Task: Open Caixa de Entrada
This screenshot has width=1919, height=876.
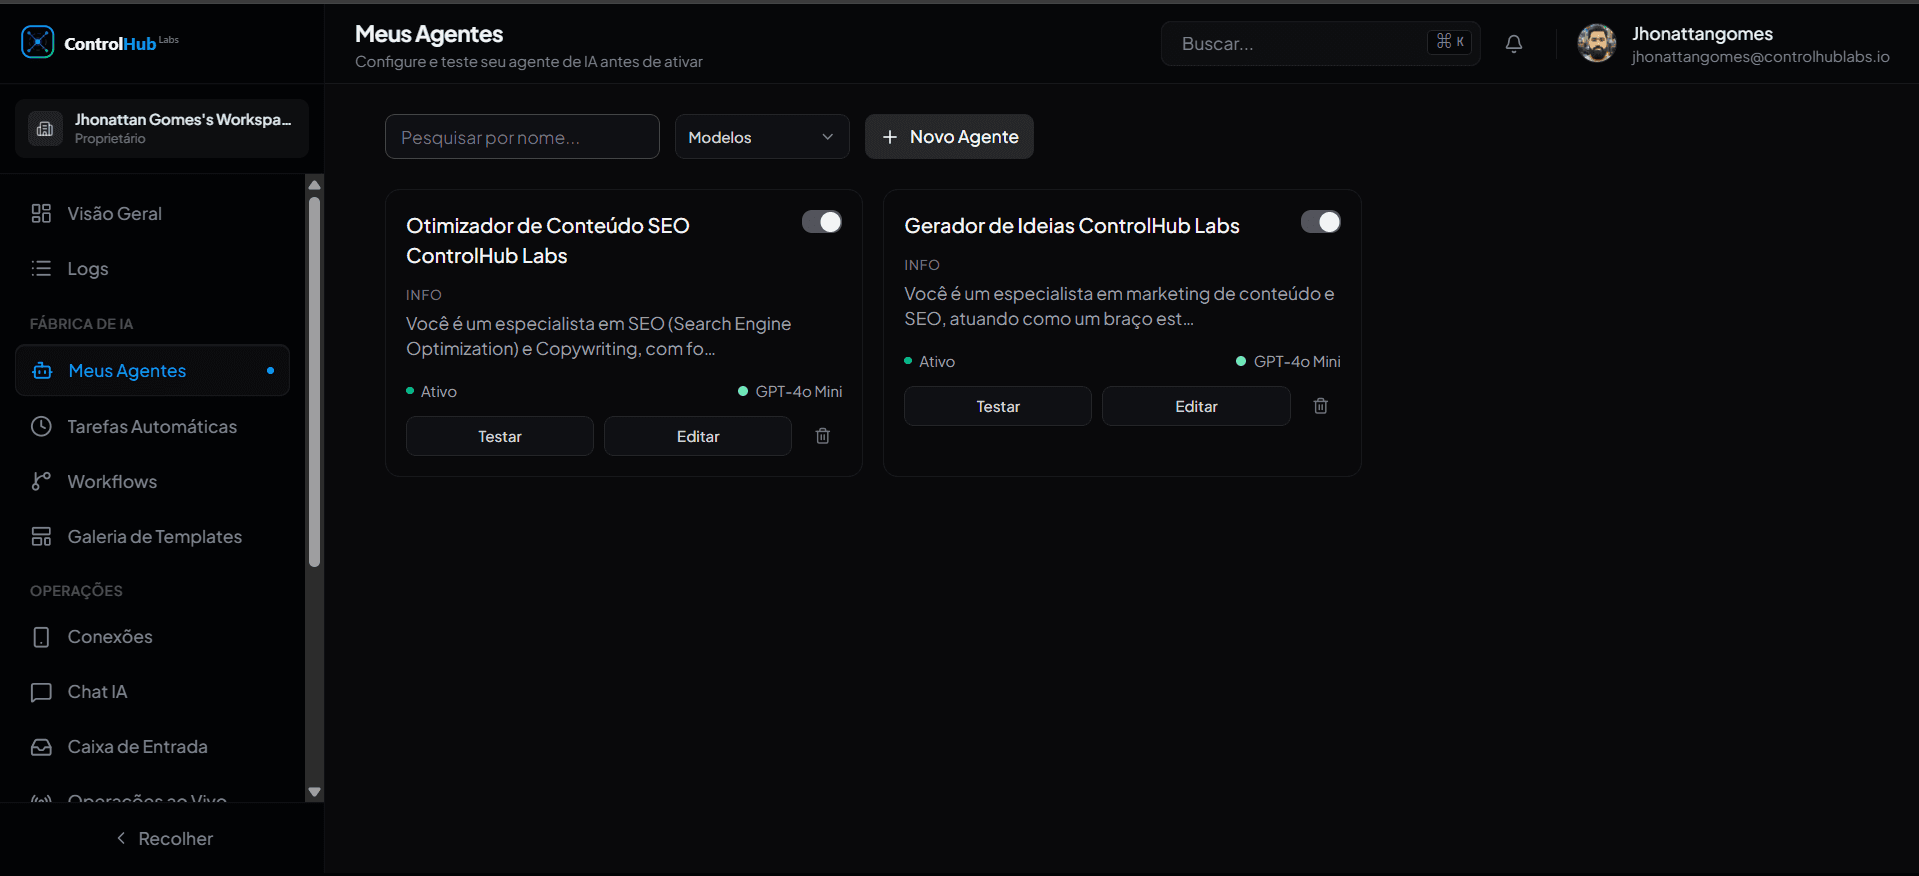Action: pos(152,747)
